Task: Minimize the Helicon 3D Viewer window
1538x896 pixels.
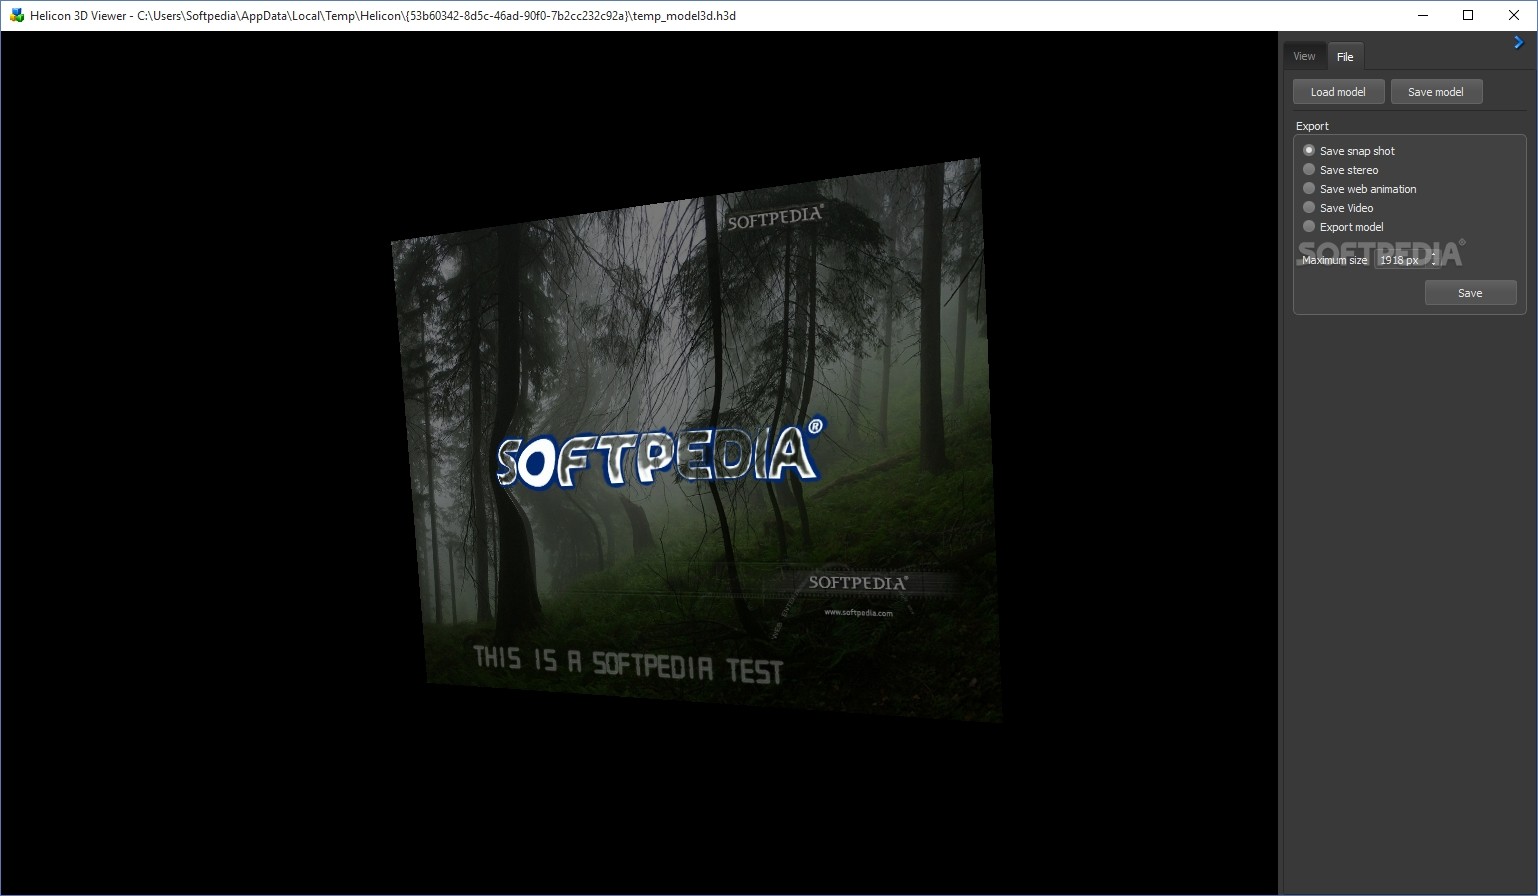Action: [1422, 15]
